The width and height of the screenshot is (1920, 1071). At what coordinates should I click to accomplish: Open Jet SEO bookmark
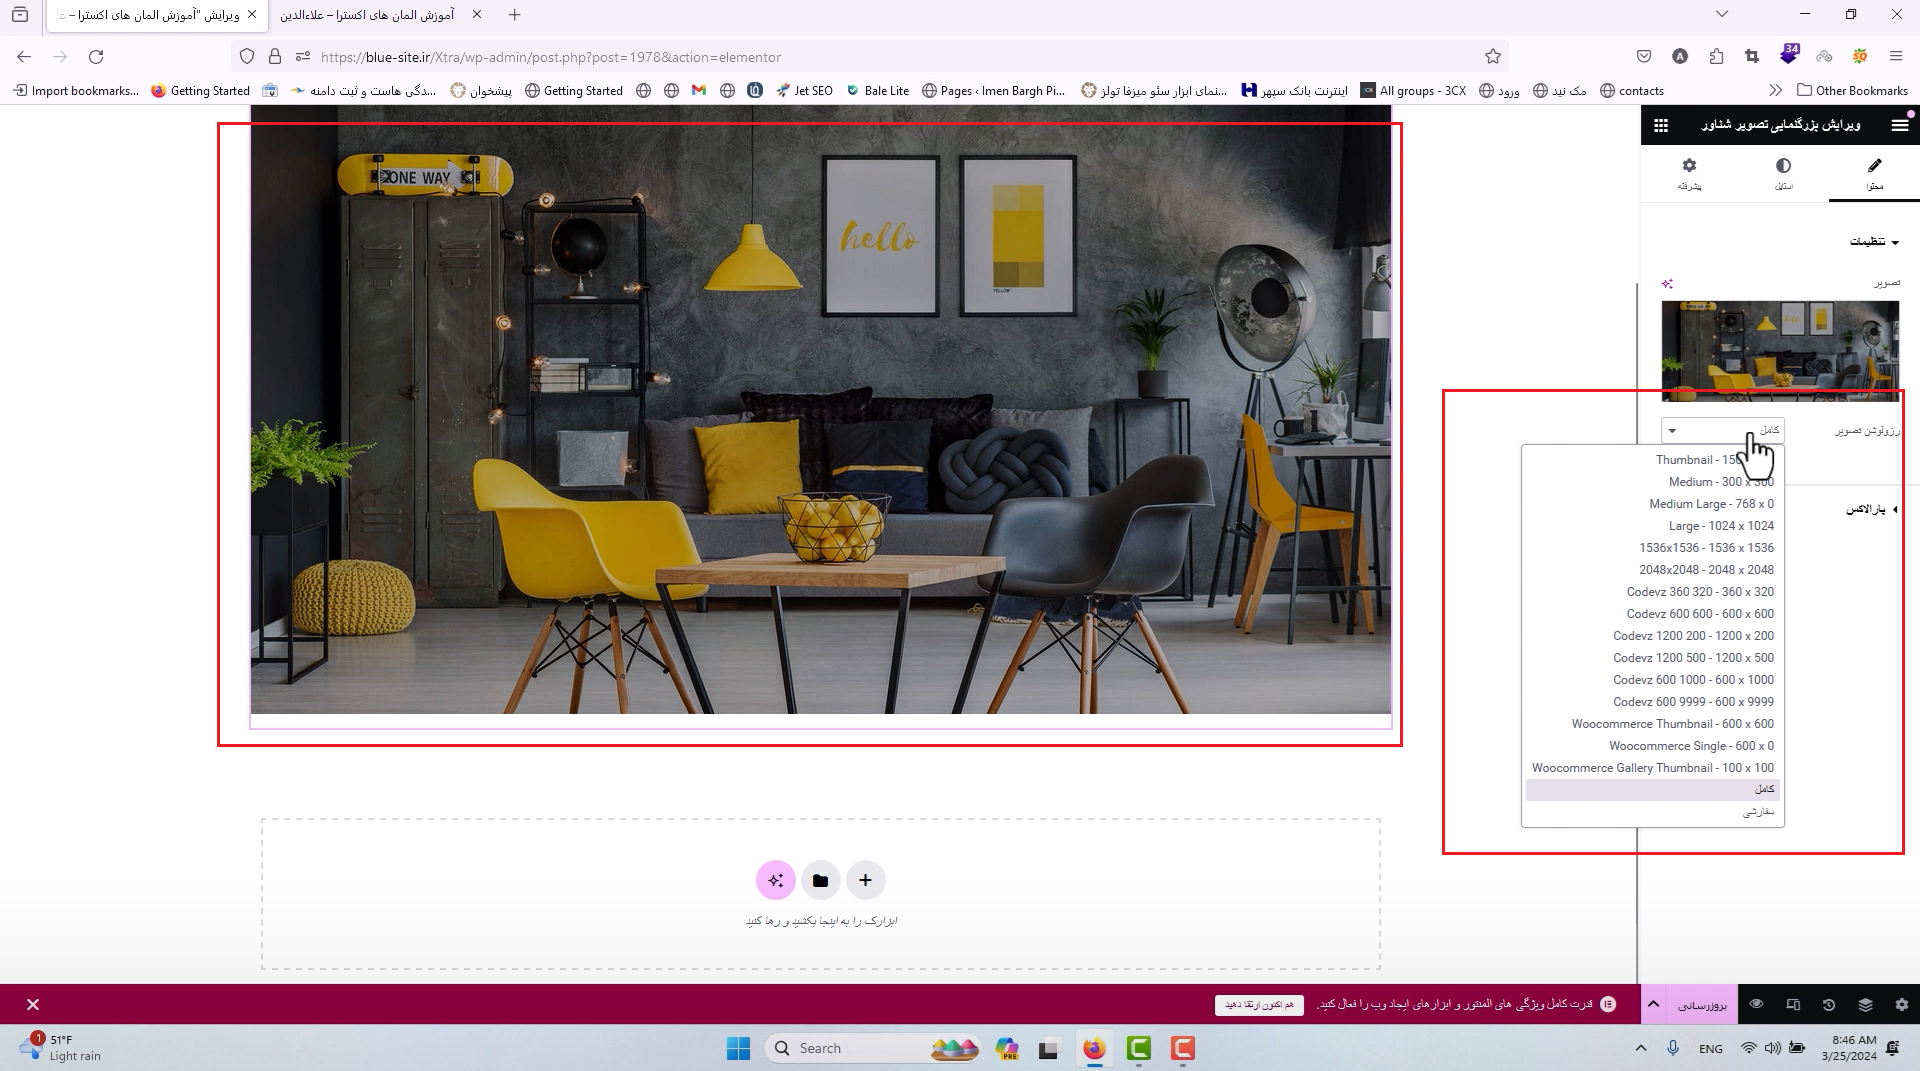[805, 91]
